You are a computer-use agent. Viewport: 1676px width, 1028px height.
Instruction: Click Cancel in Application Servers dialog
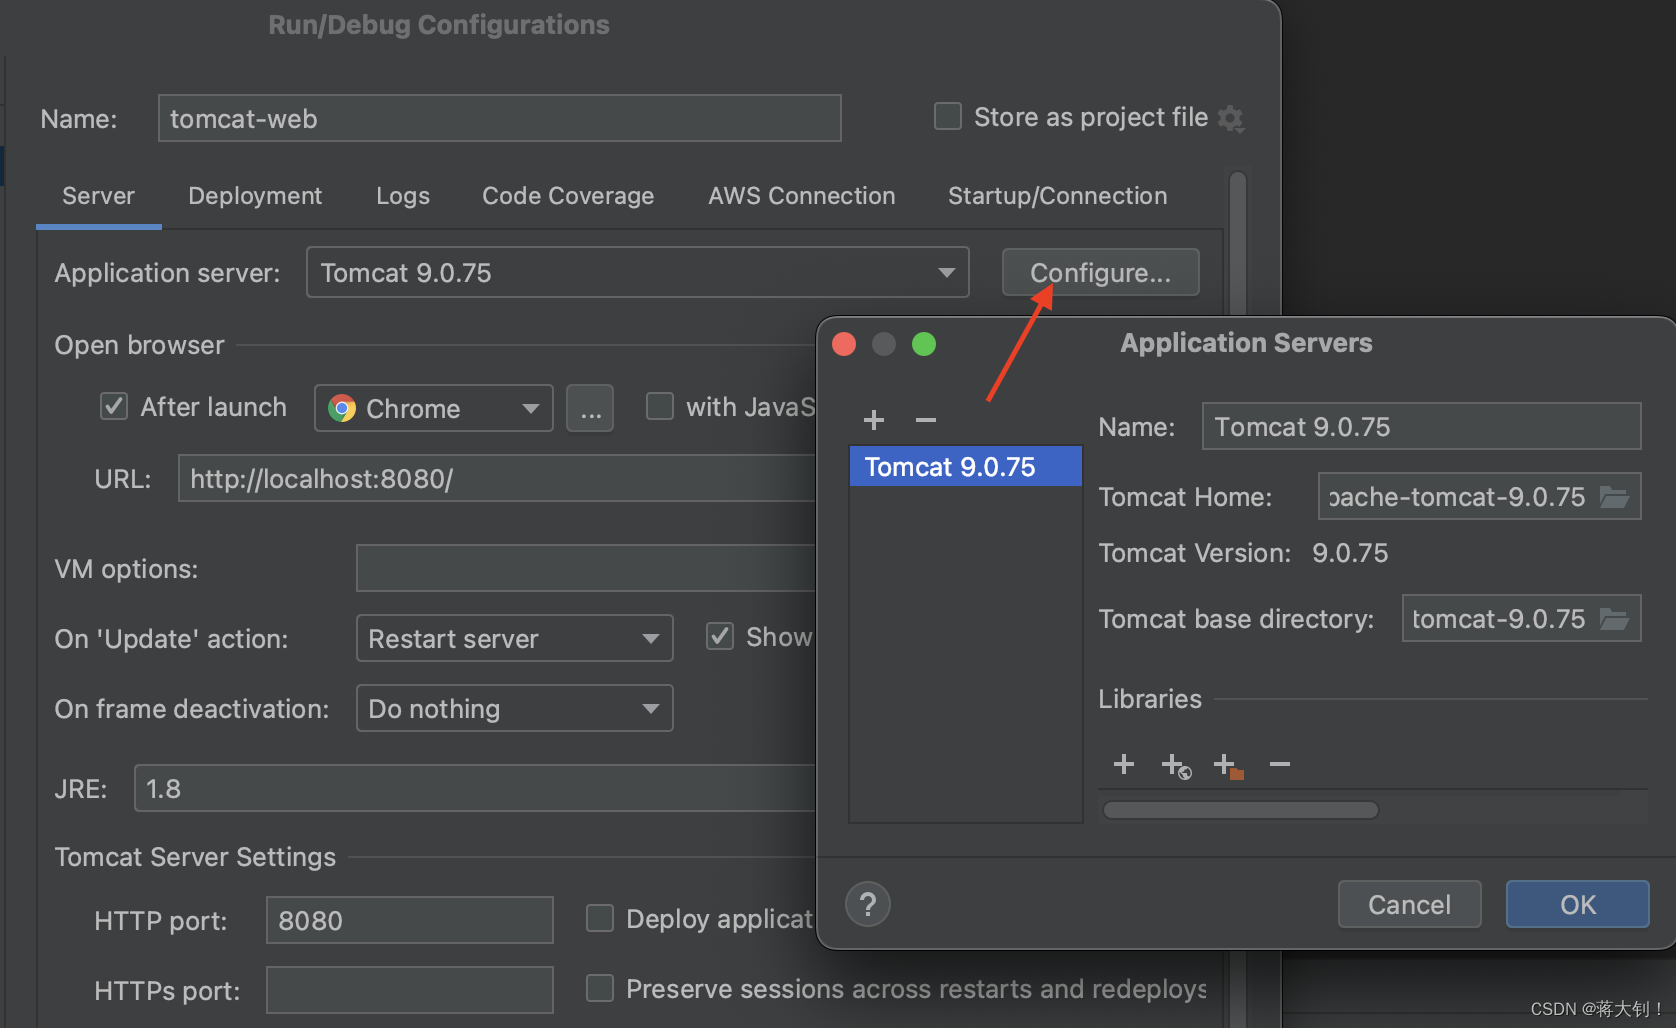[1410, 904]
